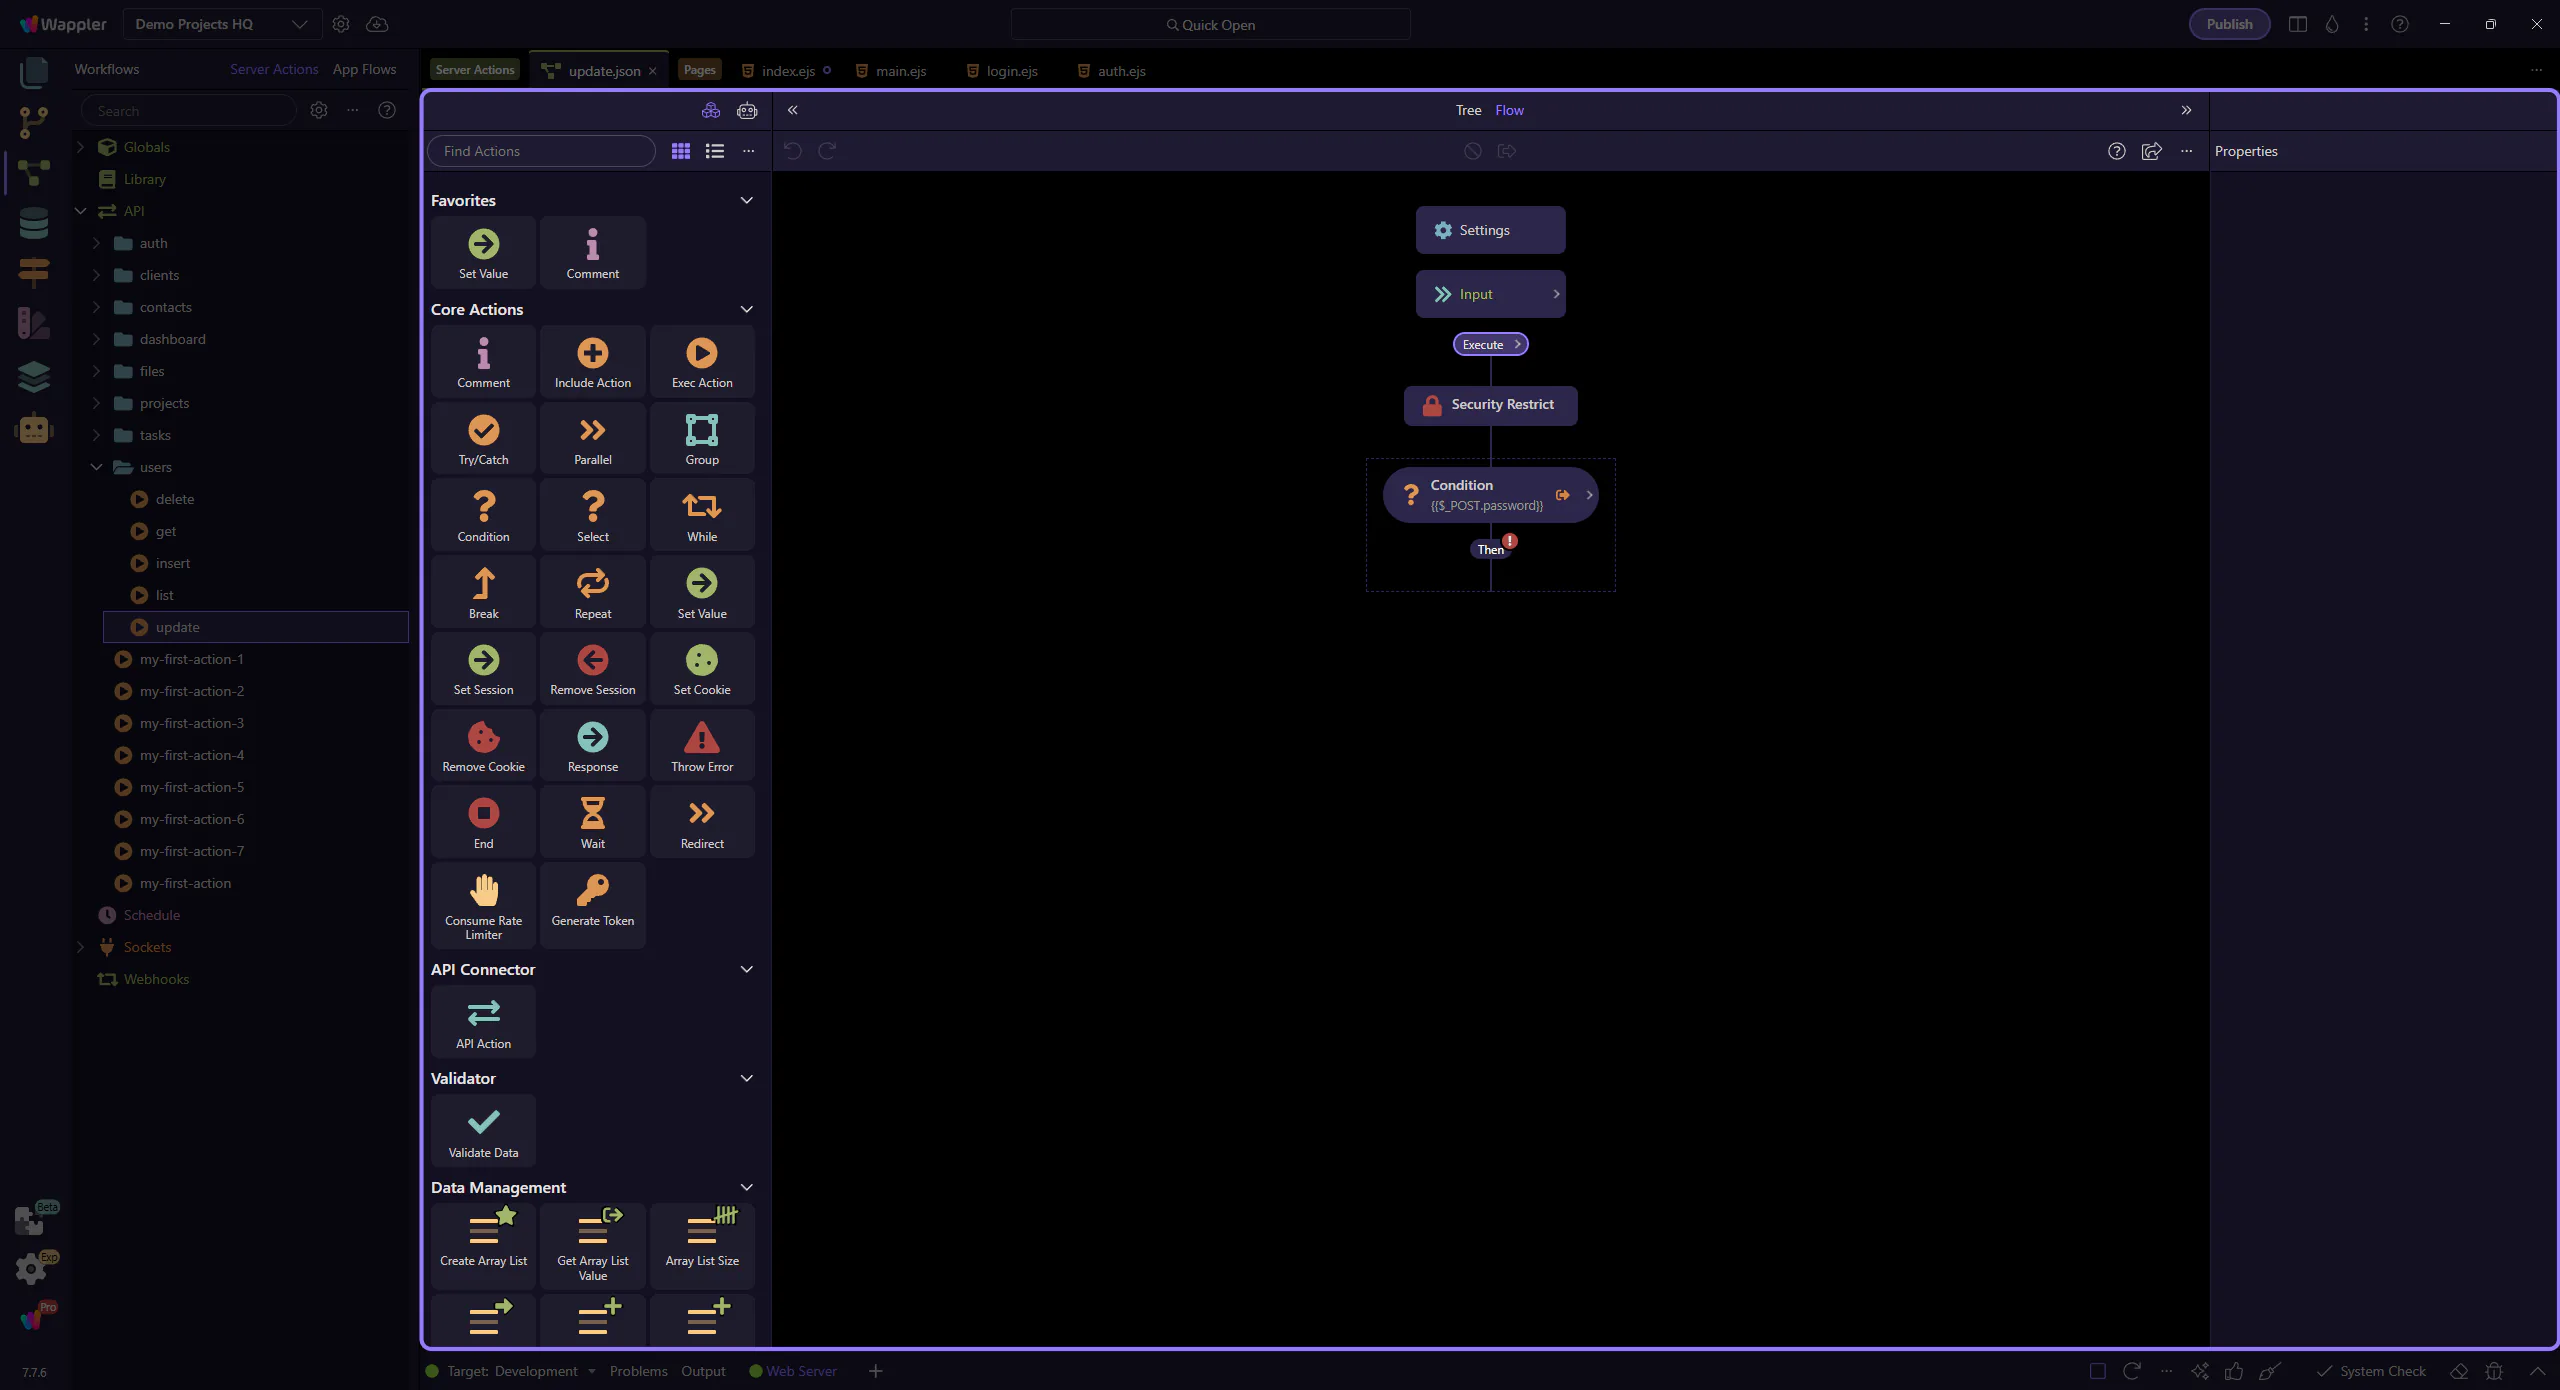The width and height of the screenshot is (2560, 1390).
Task: Switch editor to Tree view
Action: (x=1467, y=110)
